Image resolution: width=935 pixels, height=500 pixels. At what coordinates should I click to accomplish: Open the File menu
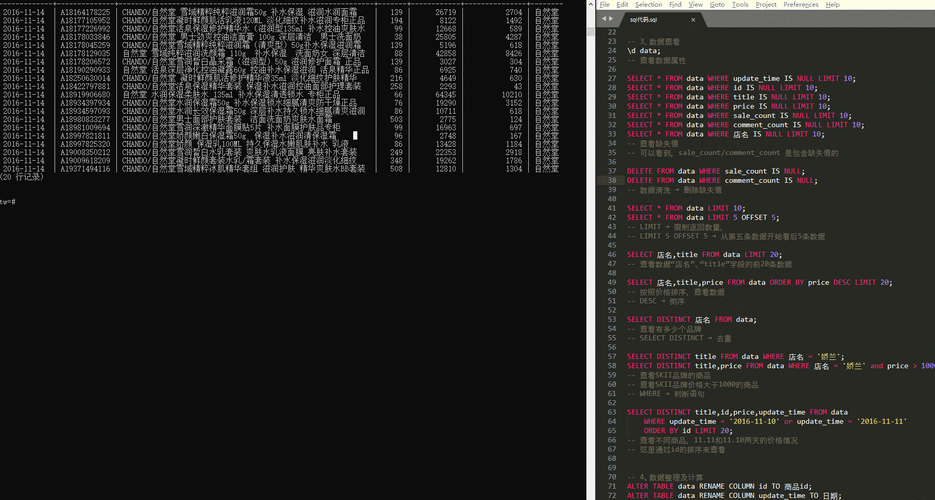[604, 5]
